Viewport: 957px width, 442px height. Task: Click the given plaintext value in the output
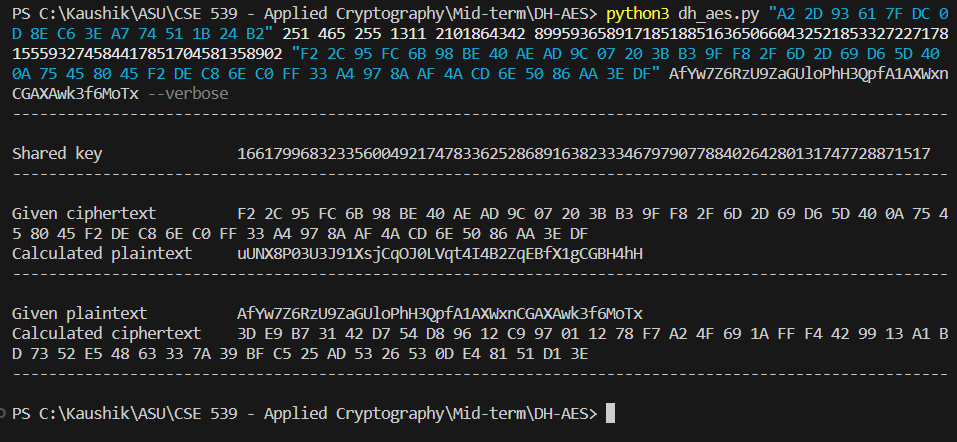(x=440, y=313)
